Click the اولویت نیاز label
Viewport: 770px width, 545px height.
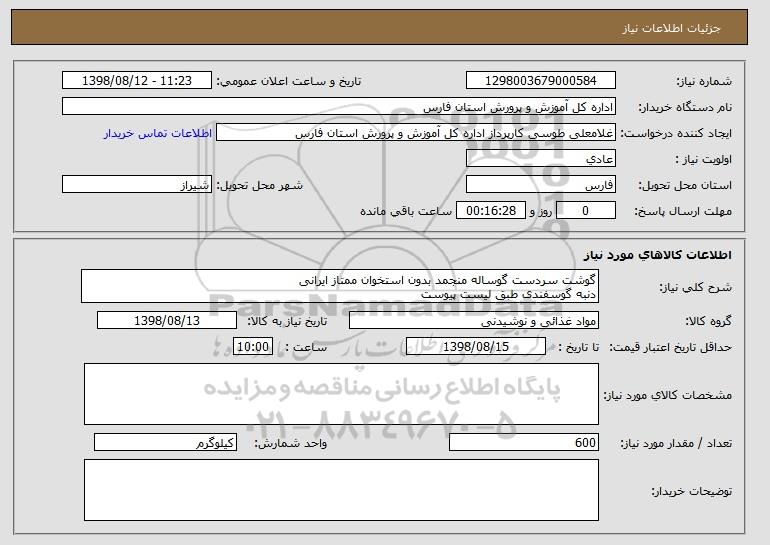[x=704, y=159]
